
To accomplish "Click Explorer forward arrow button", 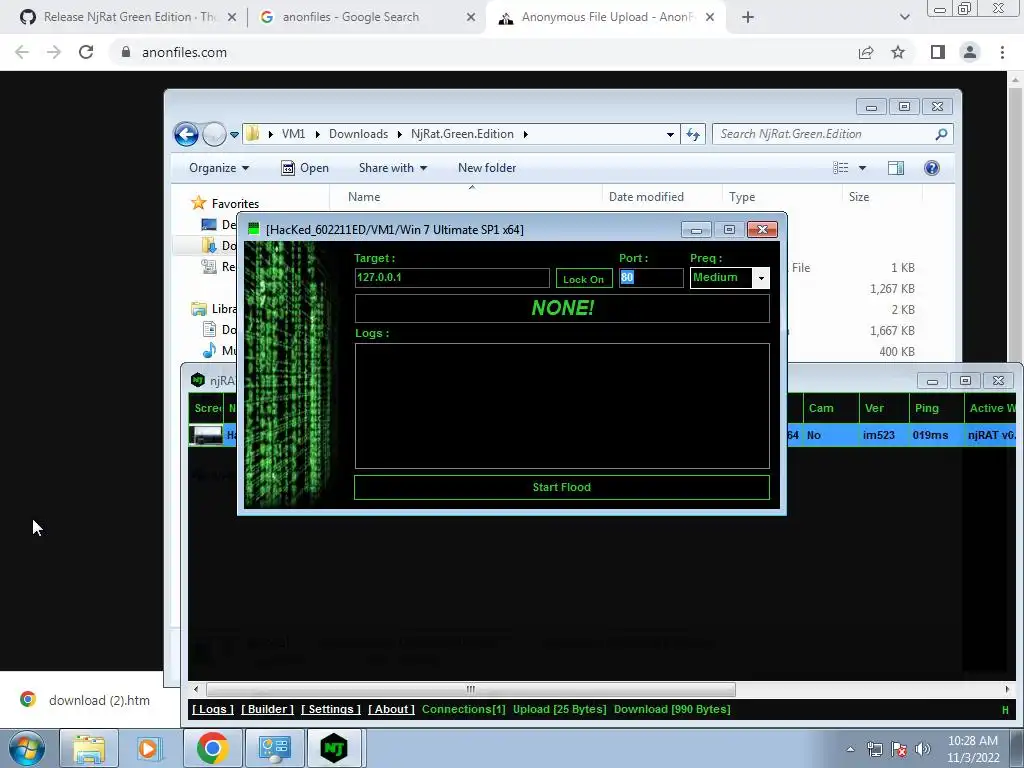I will coord(214,135).
